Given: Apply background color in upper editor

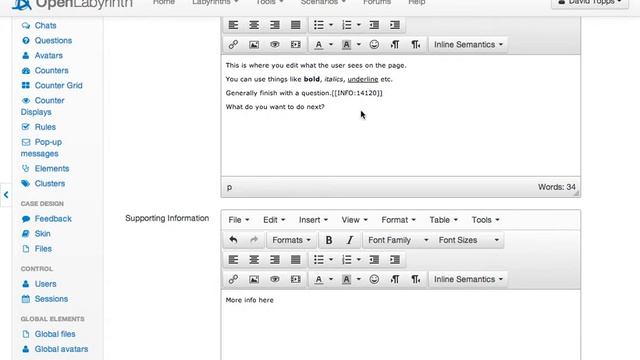Looking at the screenshot, I should click(347, 44).
